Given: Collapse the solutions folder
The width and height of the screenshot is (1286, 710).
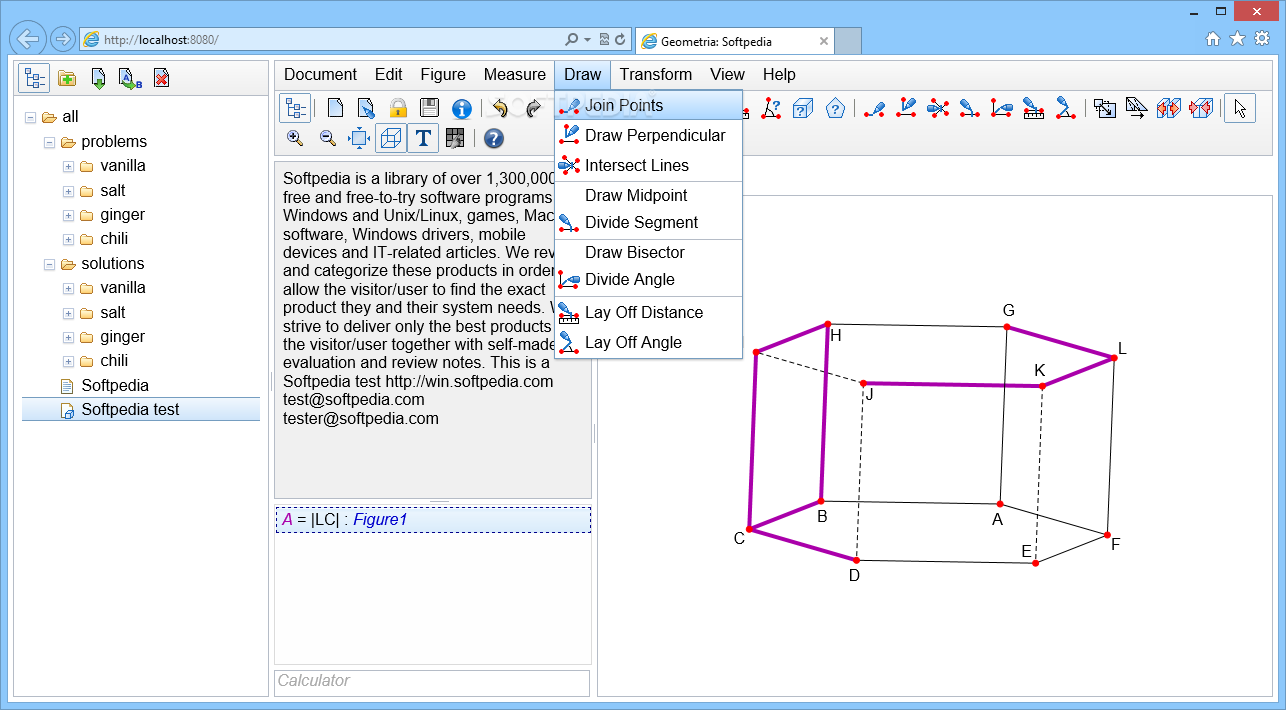Looking at the screenshot, I should point(49,264).
